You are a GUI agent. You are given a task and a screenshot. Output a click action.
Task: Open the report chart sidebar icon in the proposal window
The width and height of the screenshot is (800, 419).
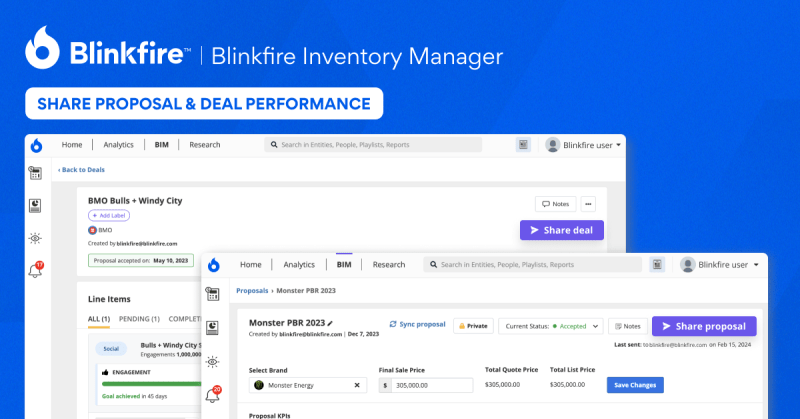pos(213,328)
